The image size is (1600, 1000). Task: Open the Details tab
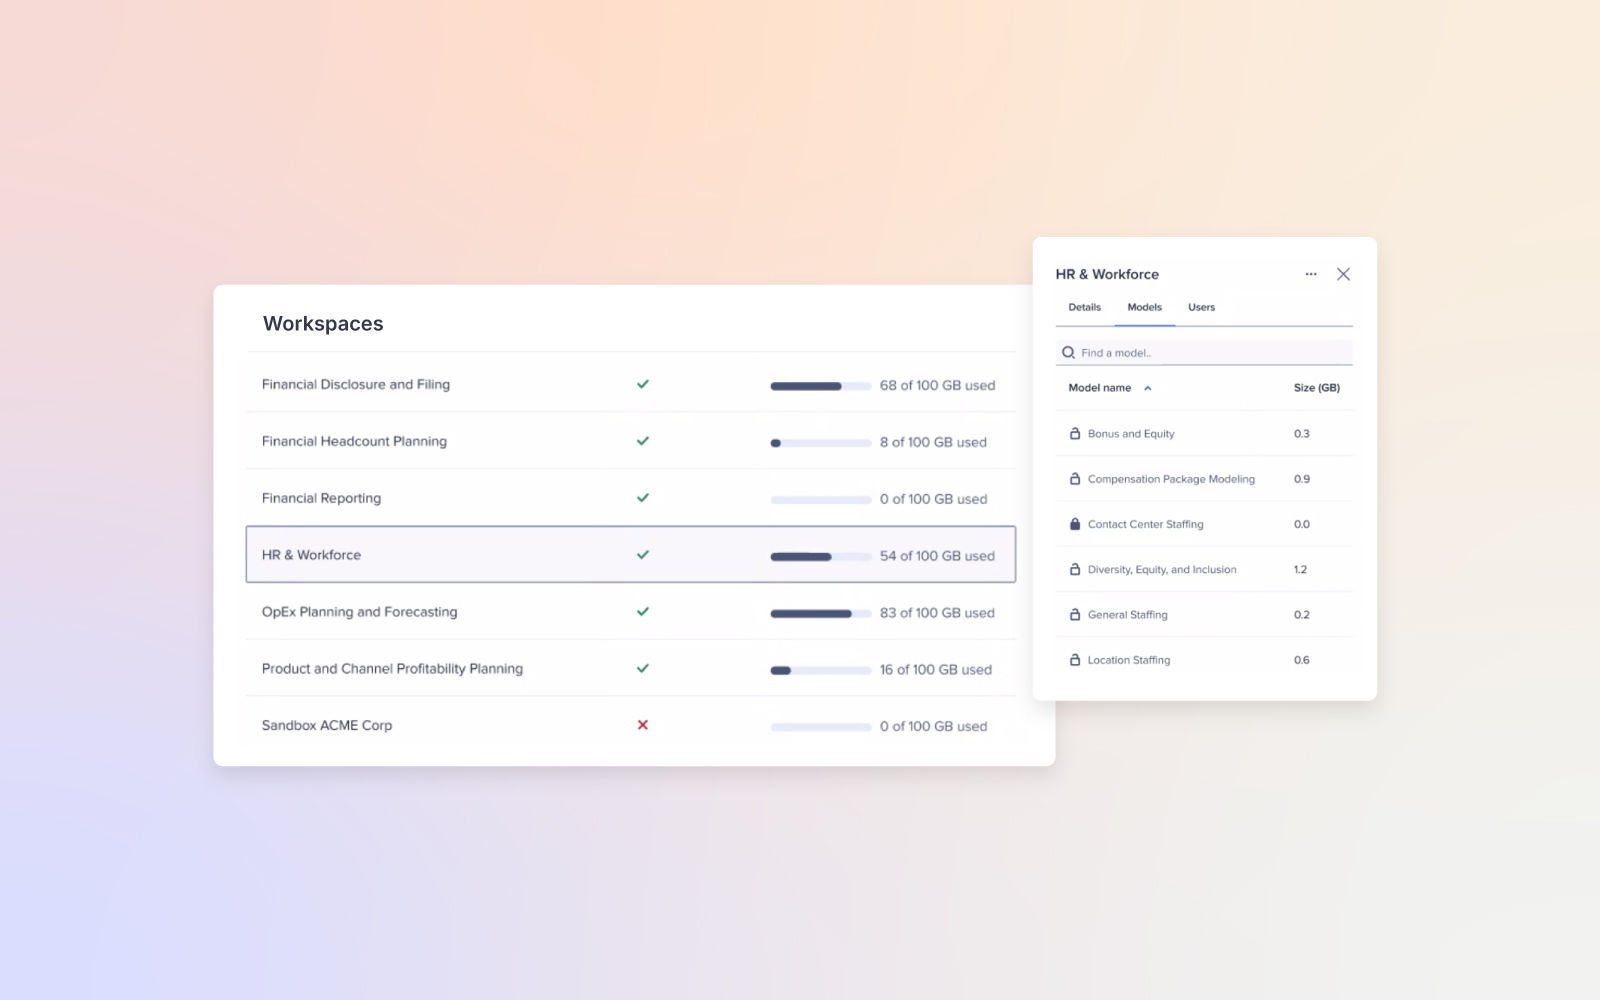point(1083,307)
